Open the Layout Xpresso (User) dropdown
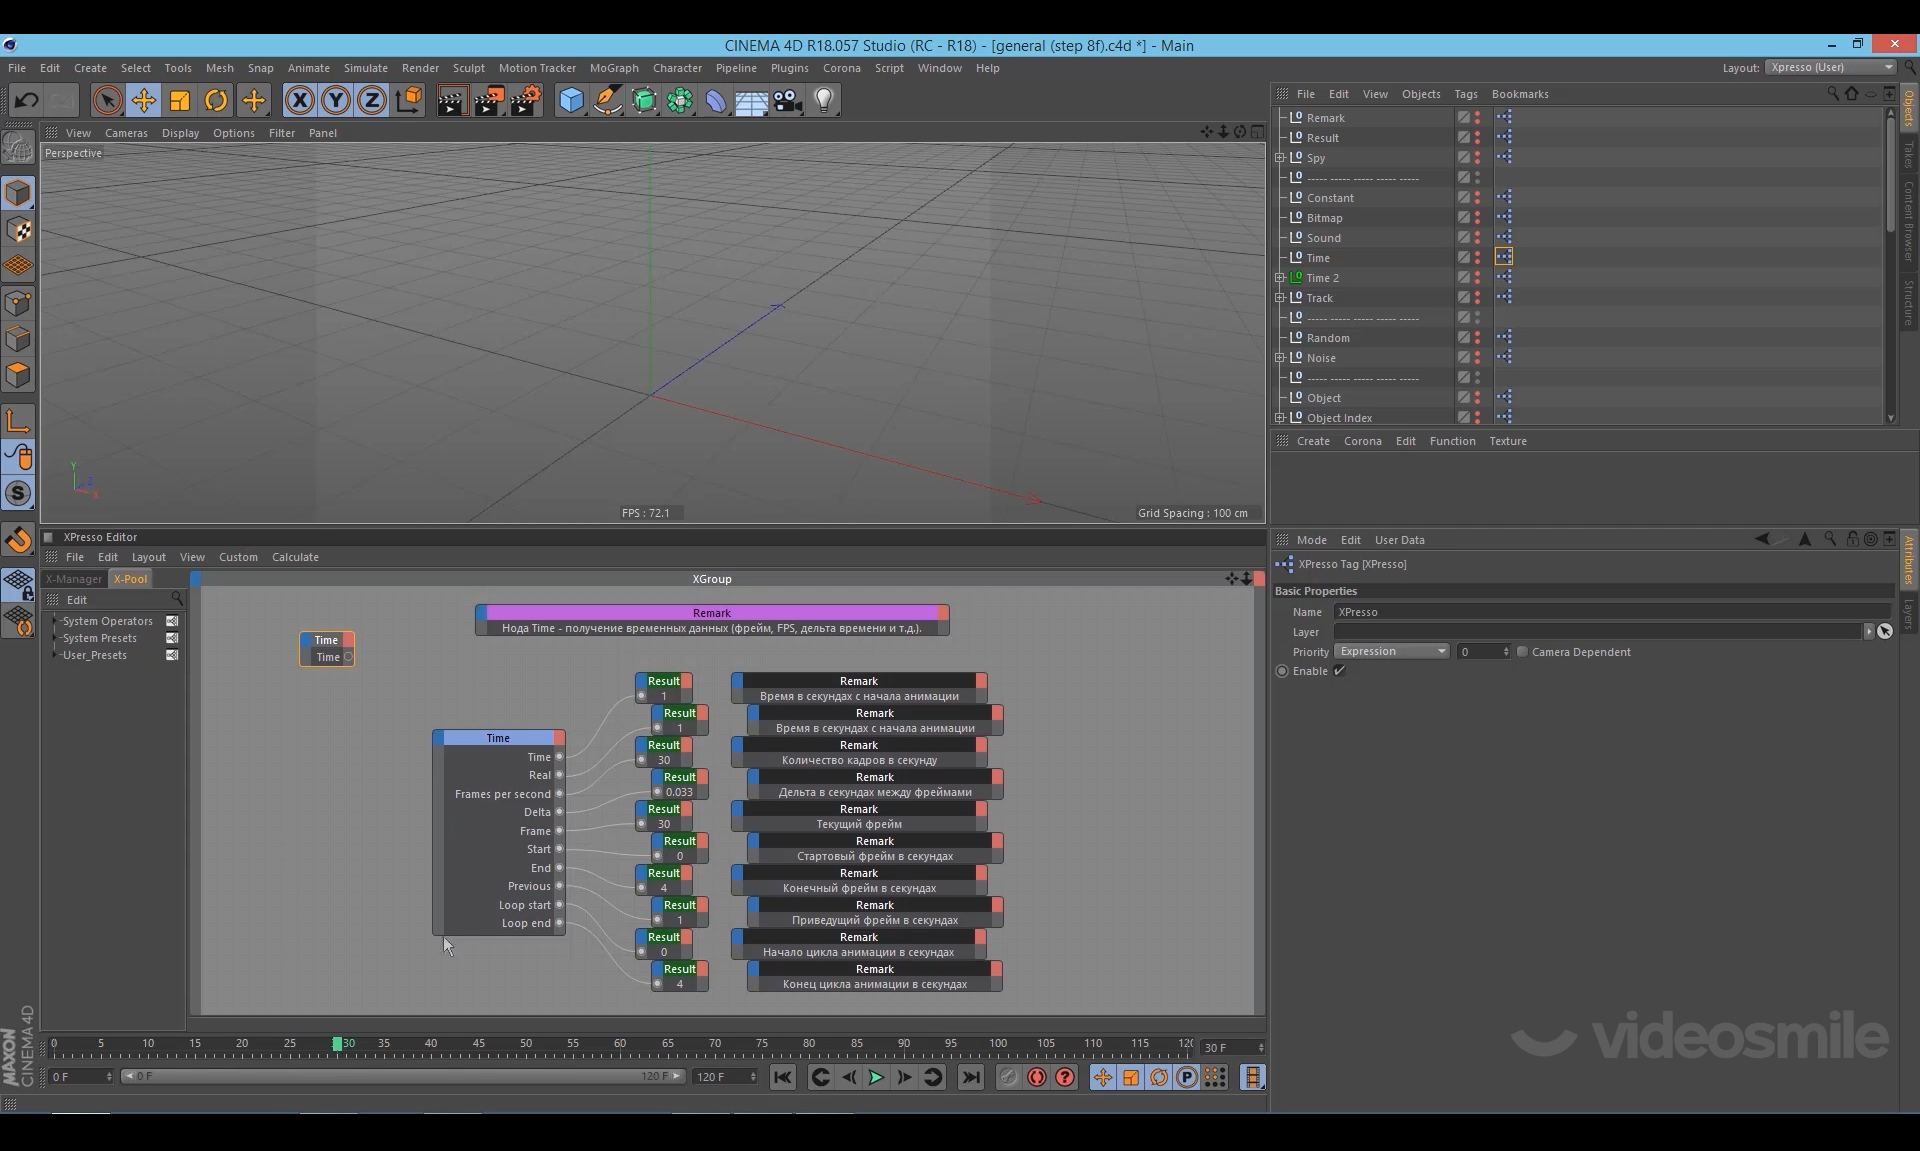 pyautogui.click(x=1830, y=68)
